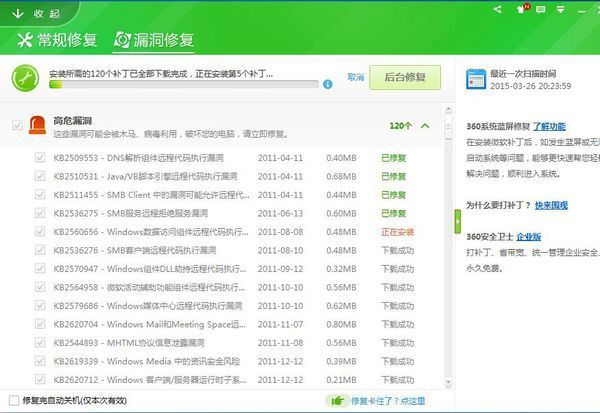Open the 了解功能 link
Screen dimensions: 600x413
[x=549, y=126]
